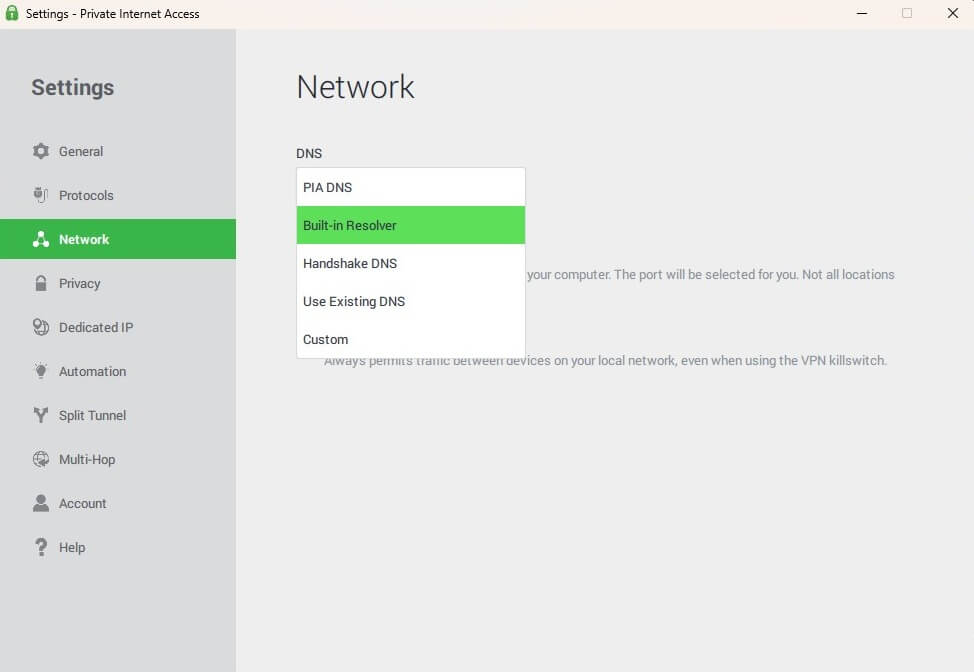Click the Split Tunnel branch icon
Image resolution: width=974 pixels, height=672 pixels.
tap(40, 415)
